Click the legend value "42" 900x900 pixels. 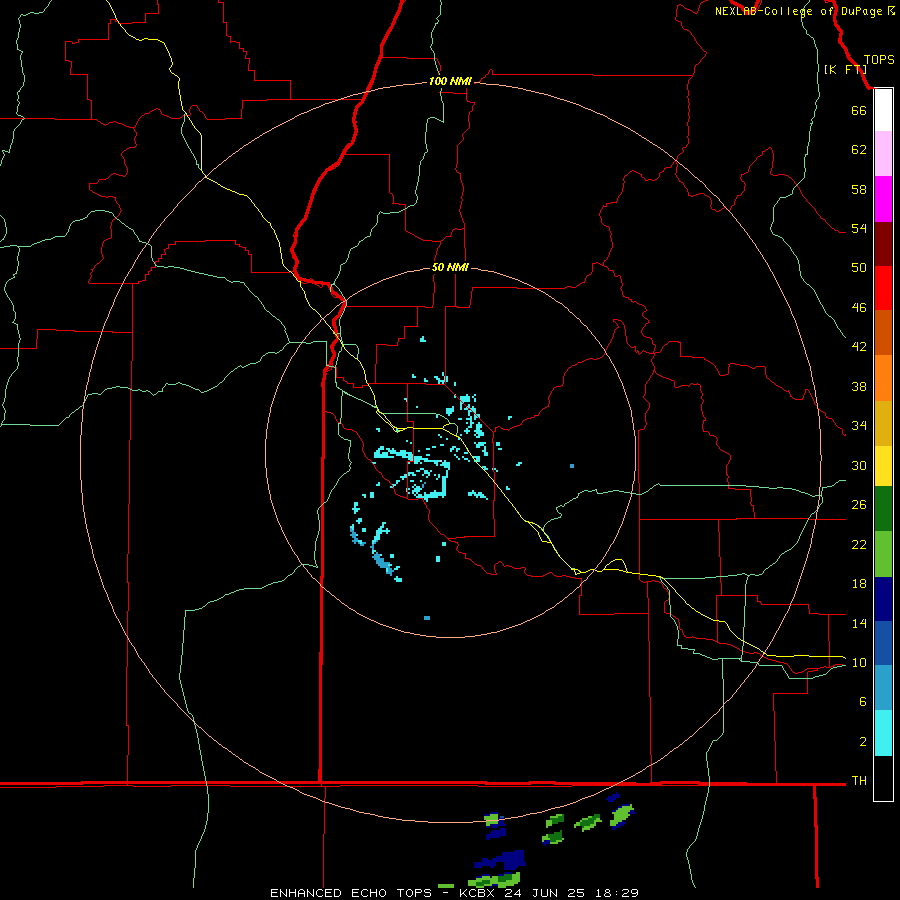coord(859,347)
